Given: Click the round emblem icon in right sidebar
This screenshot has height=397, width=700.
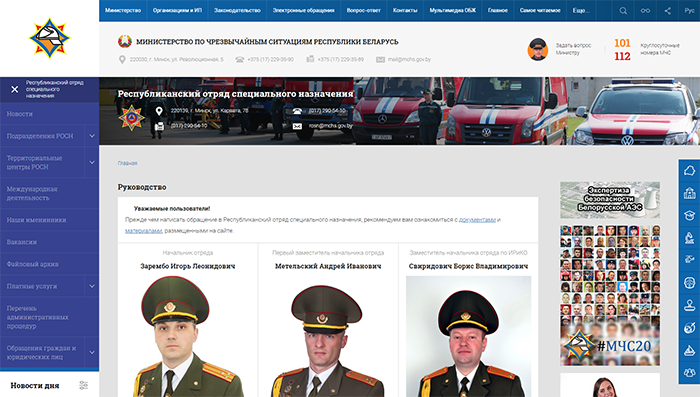Looking at the screenshot, I should [x=689, y=283].
